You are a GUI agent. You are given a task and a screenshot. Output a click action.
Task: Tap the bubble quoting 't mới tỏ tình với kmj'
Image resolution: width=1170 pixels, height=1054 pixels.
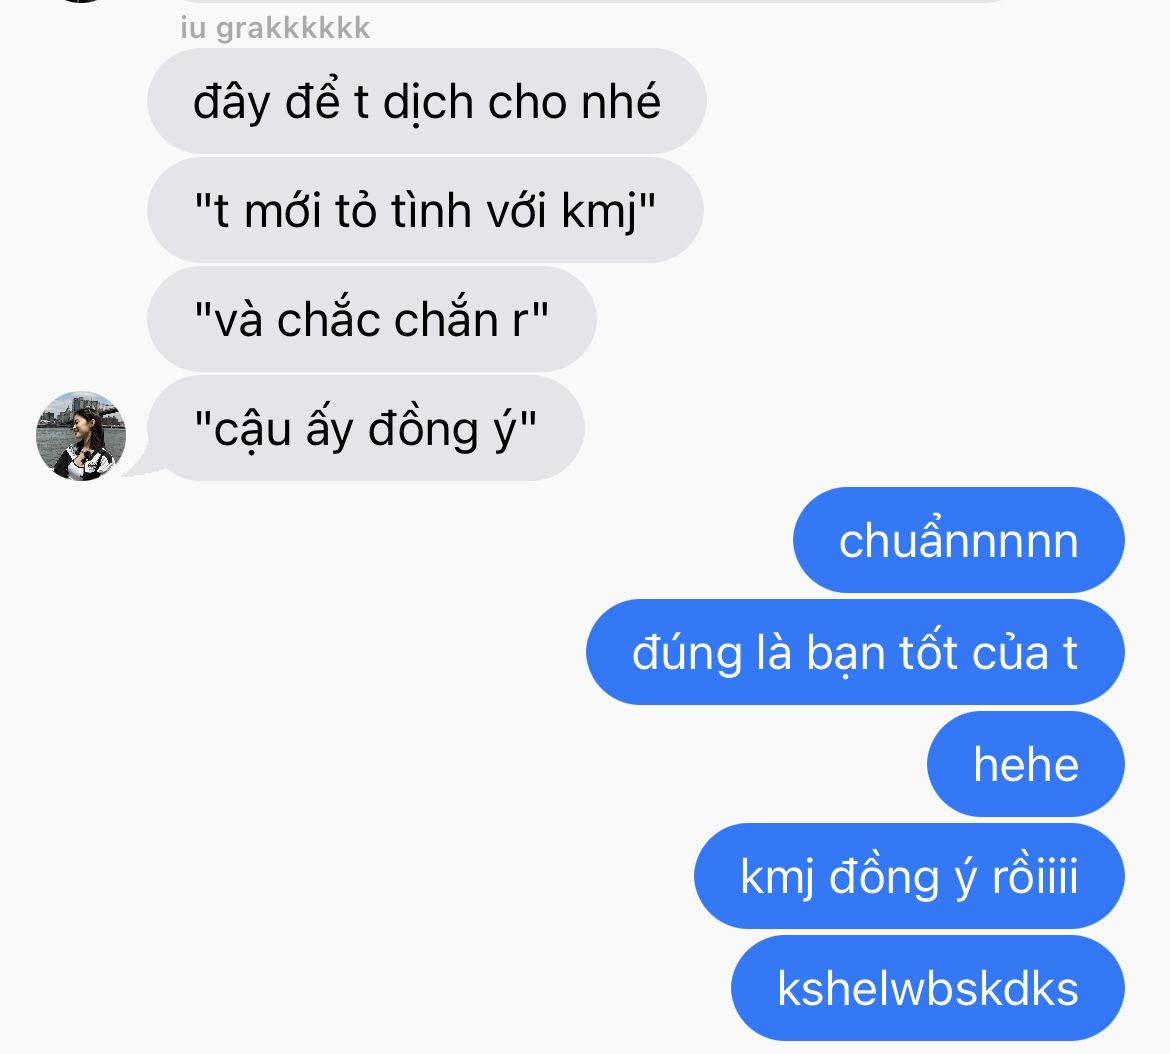(425, 210)
